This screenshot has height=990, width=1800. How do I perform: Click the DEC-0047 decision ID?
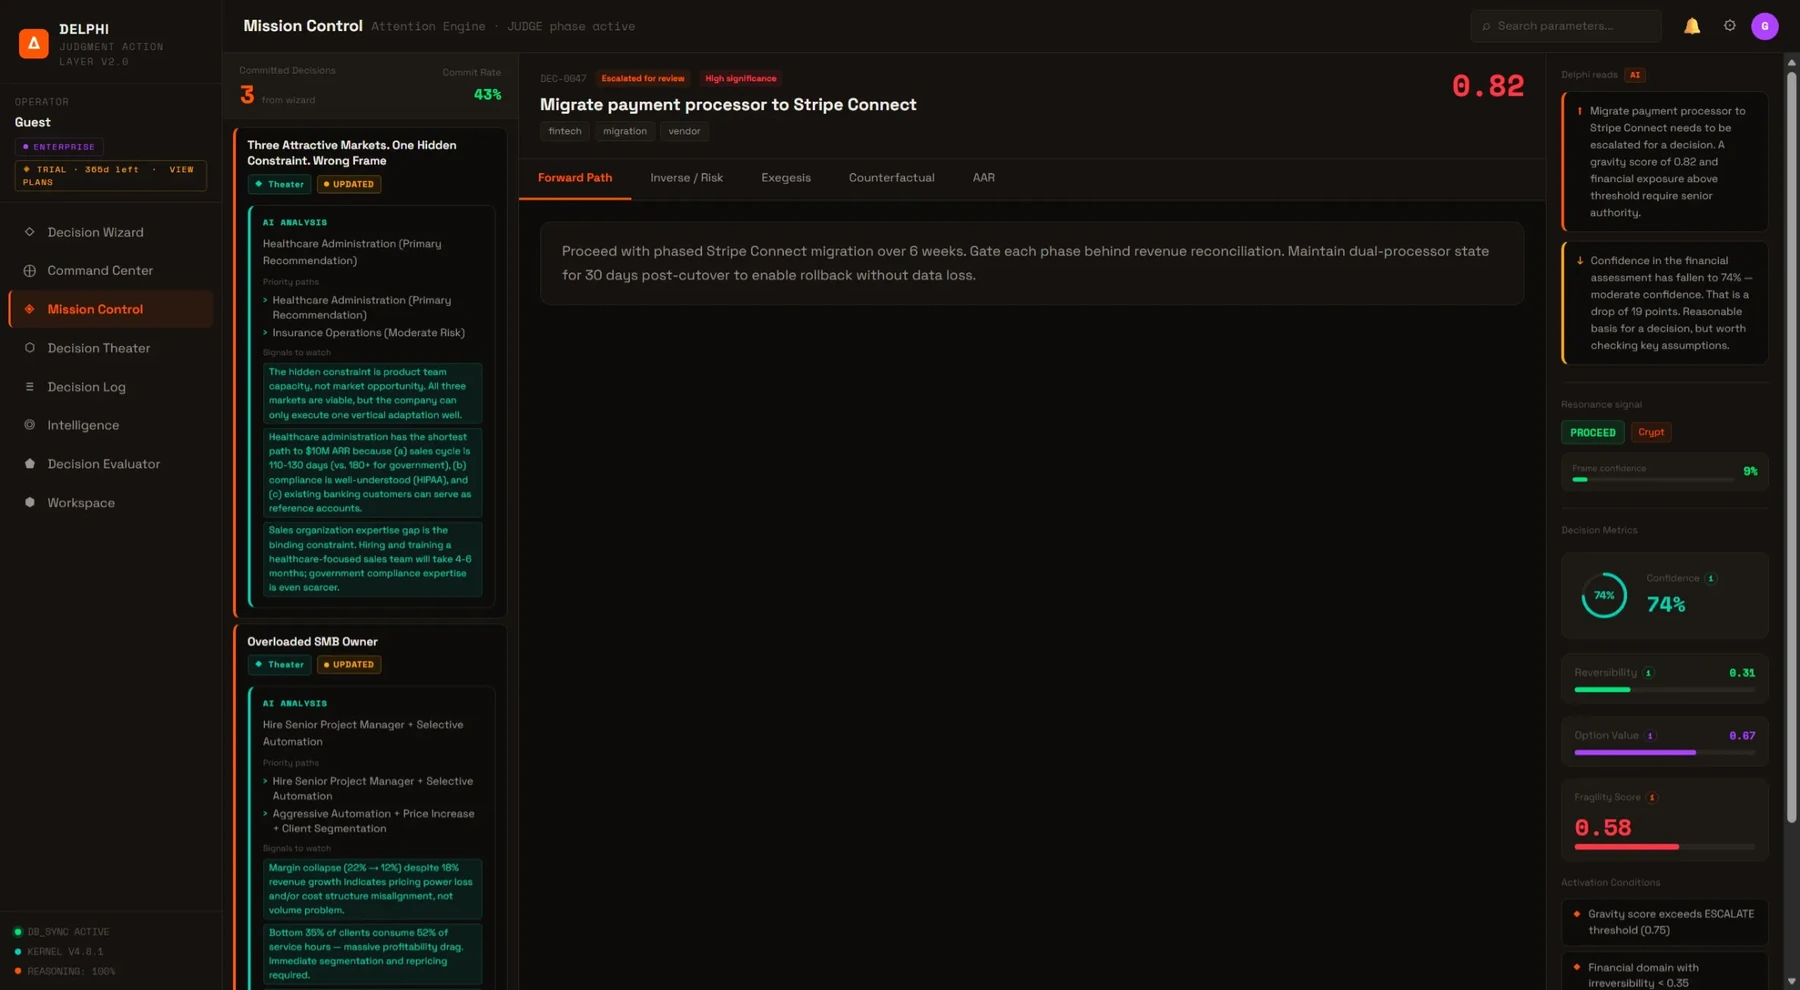[x=563, y=79]
